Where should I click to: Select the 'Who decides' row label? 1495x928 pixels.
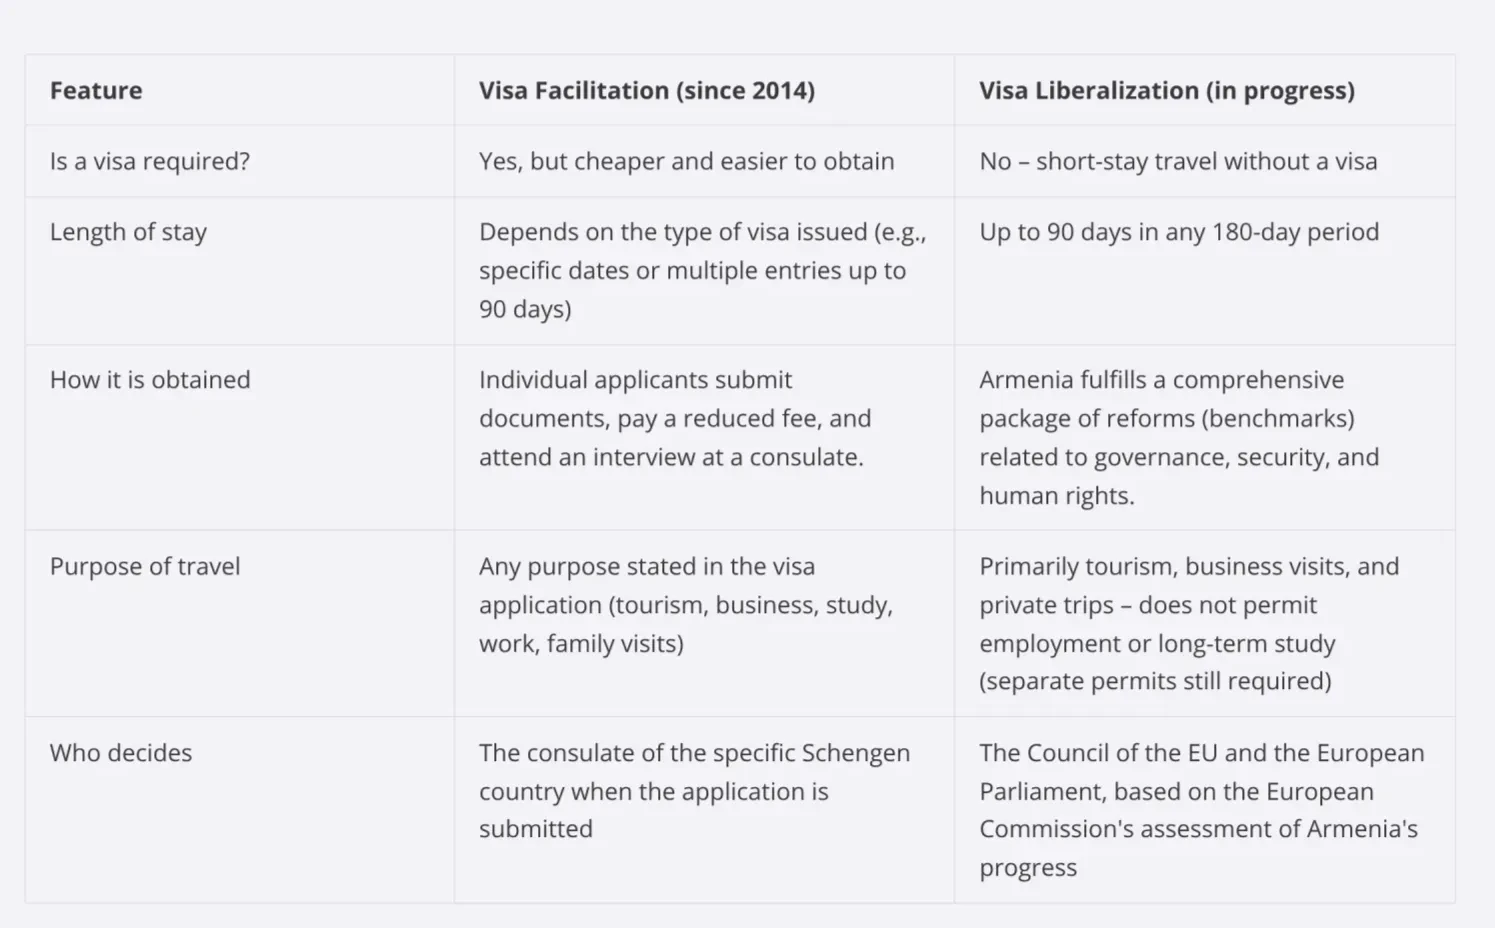pyautogui.click(x=121, y=753)
